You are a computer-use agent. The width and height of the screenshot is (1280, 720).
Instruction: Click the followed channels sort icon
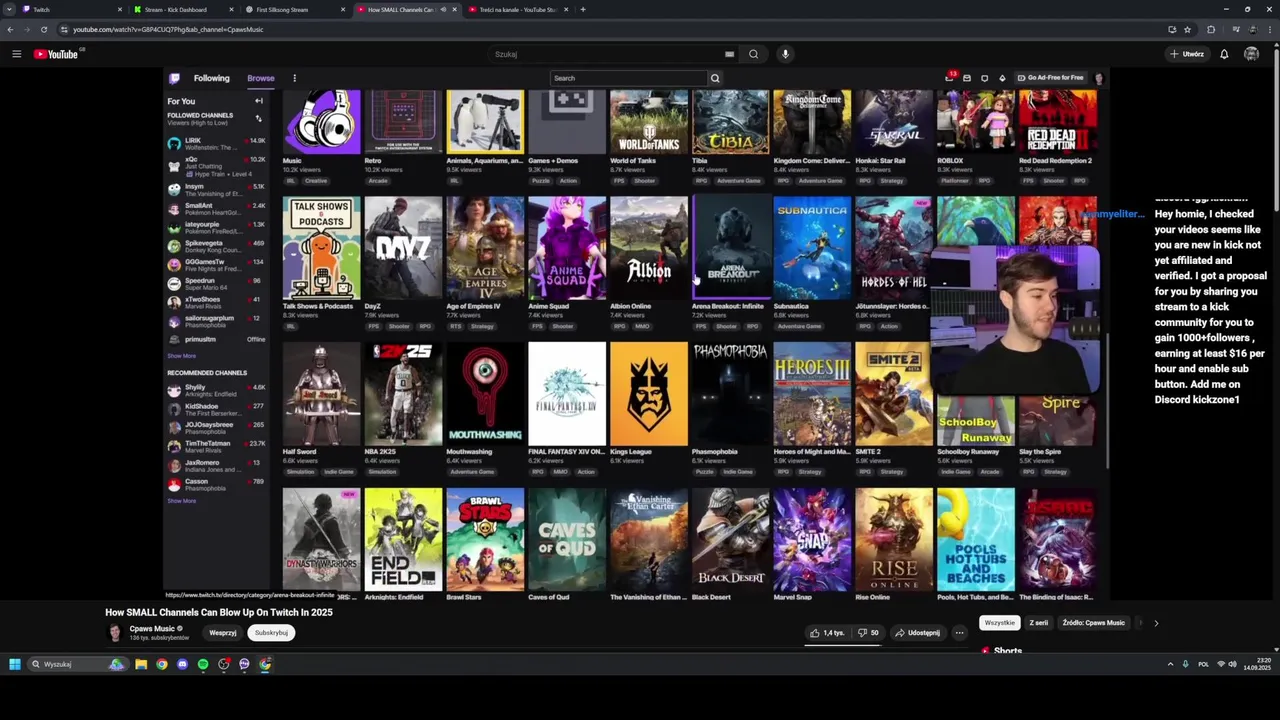click(258, 118)
